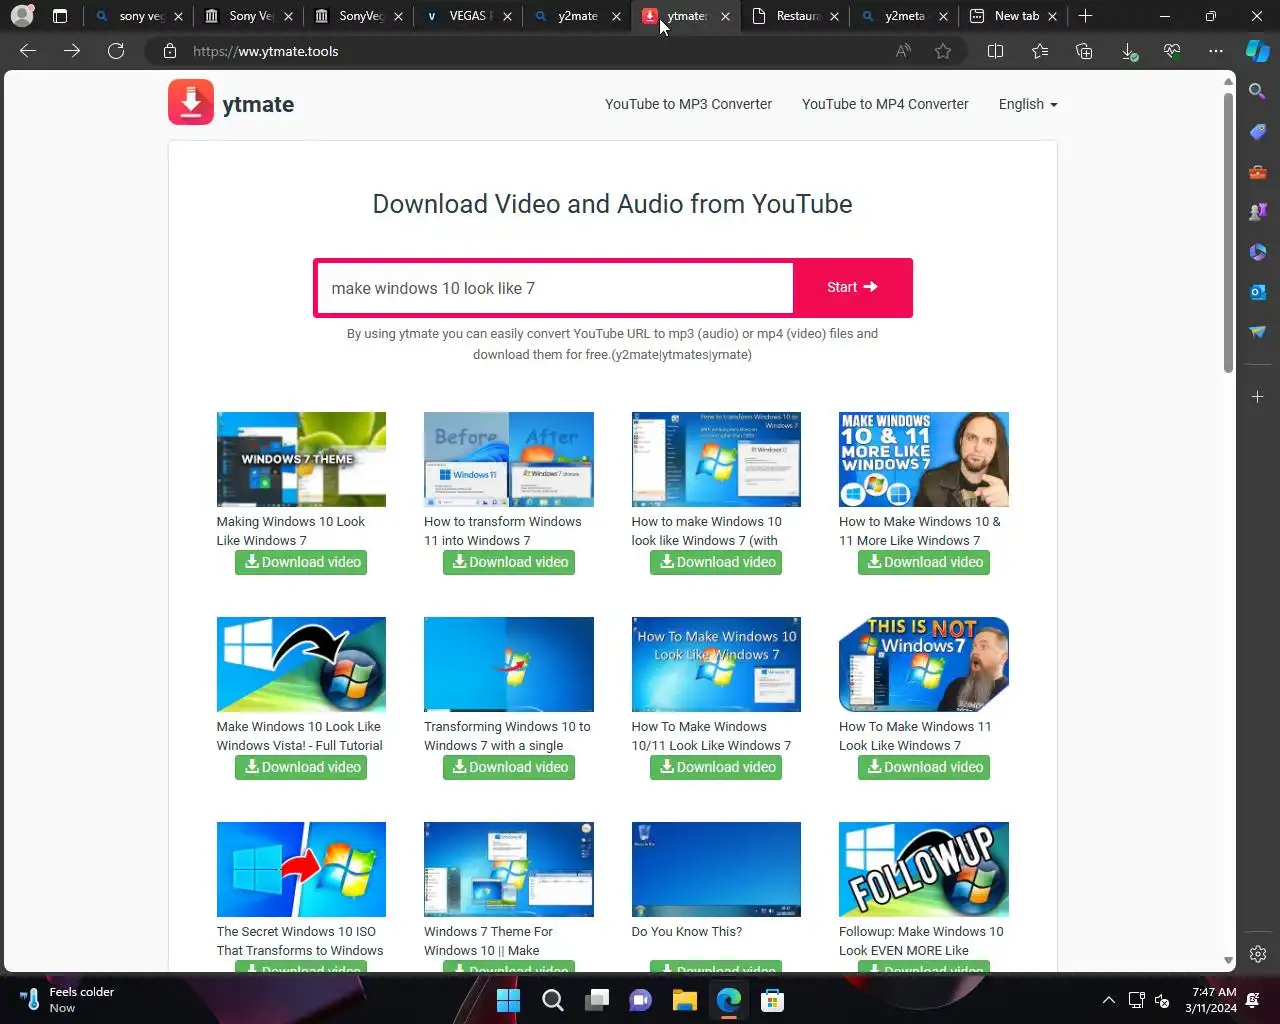
Task: Open the browser profile avatar
Action: (22, 16)
